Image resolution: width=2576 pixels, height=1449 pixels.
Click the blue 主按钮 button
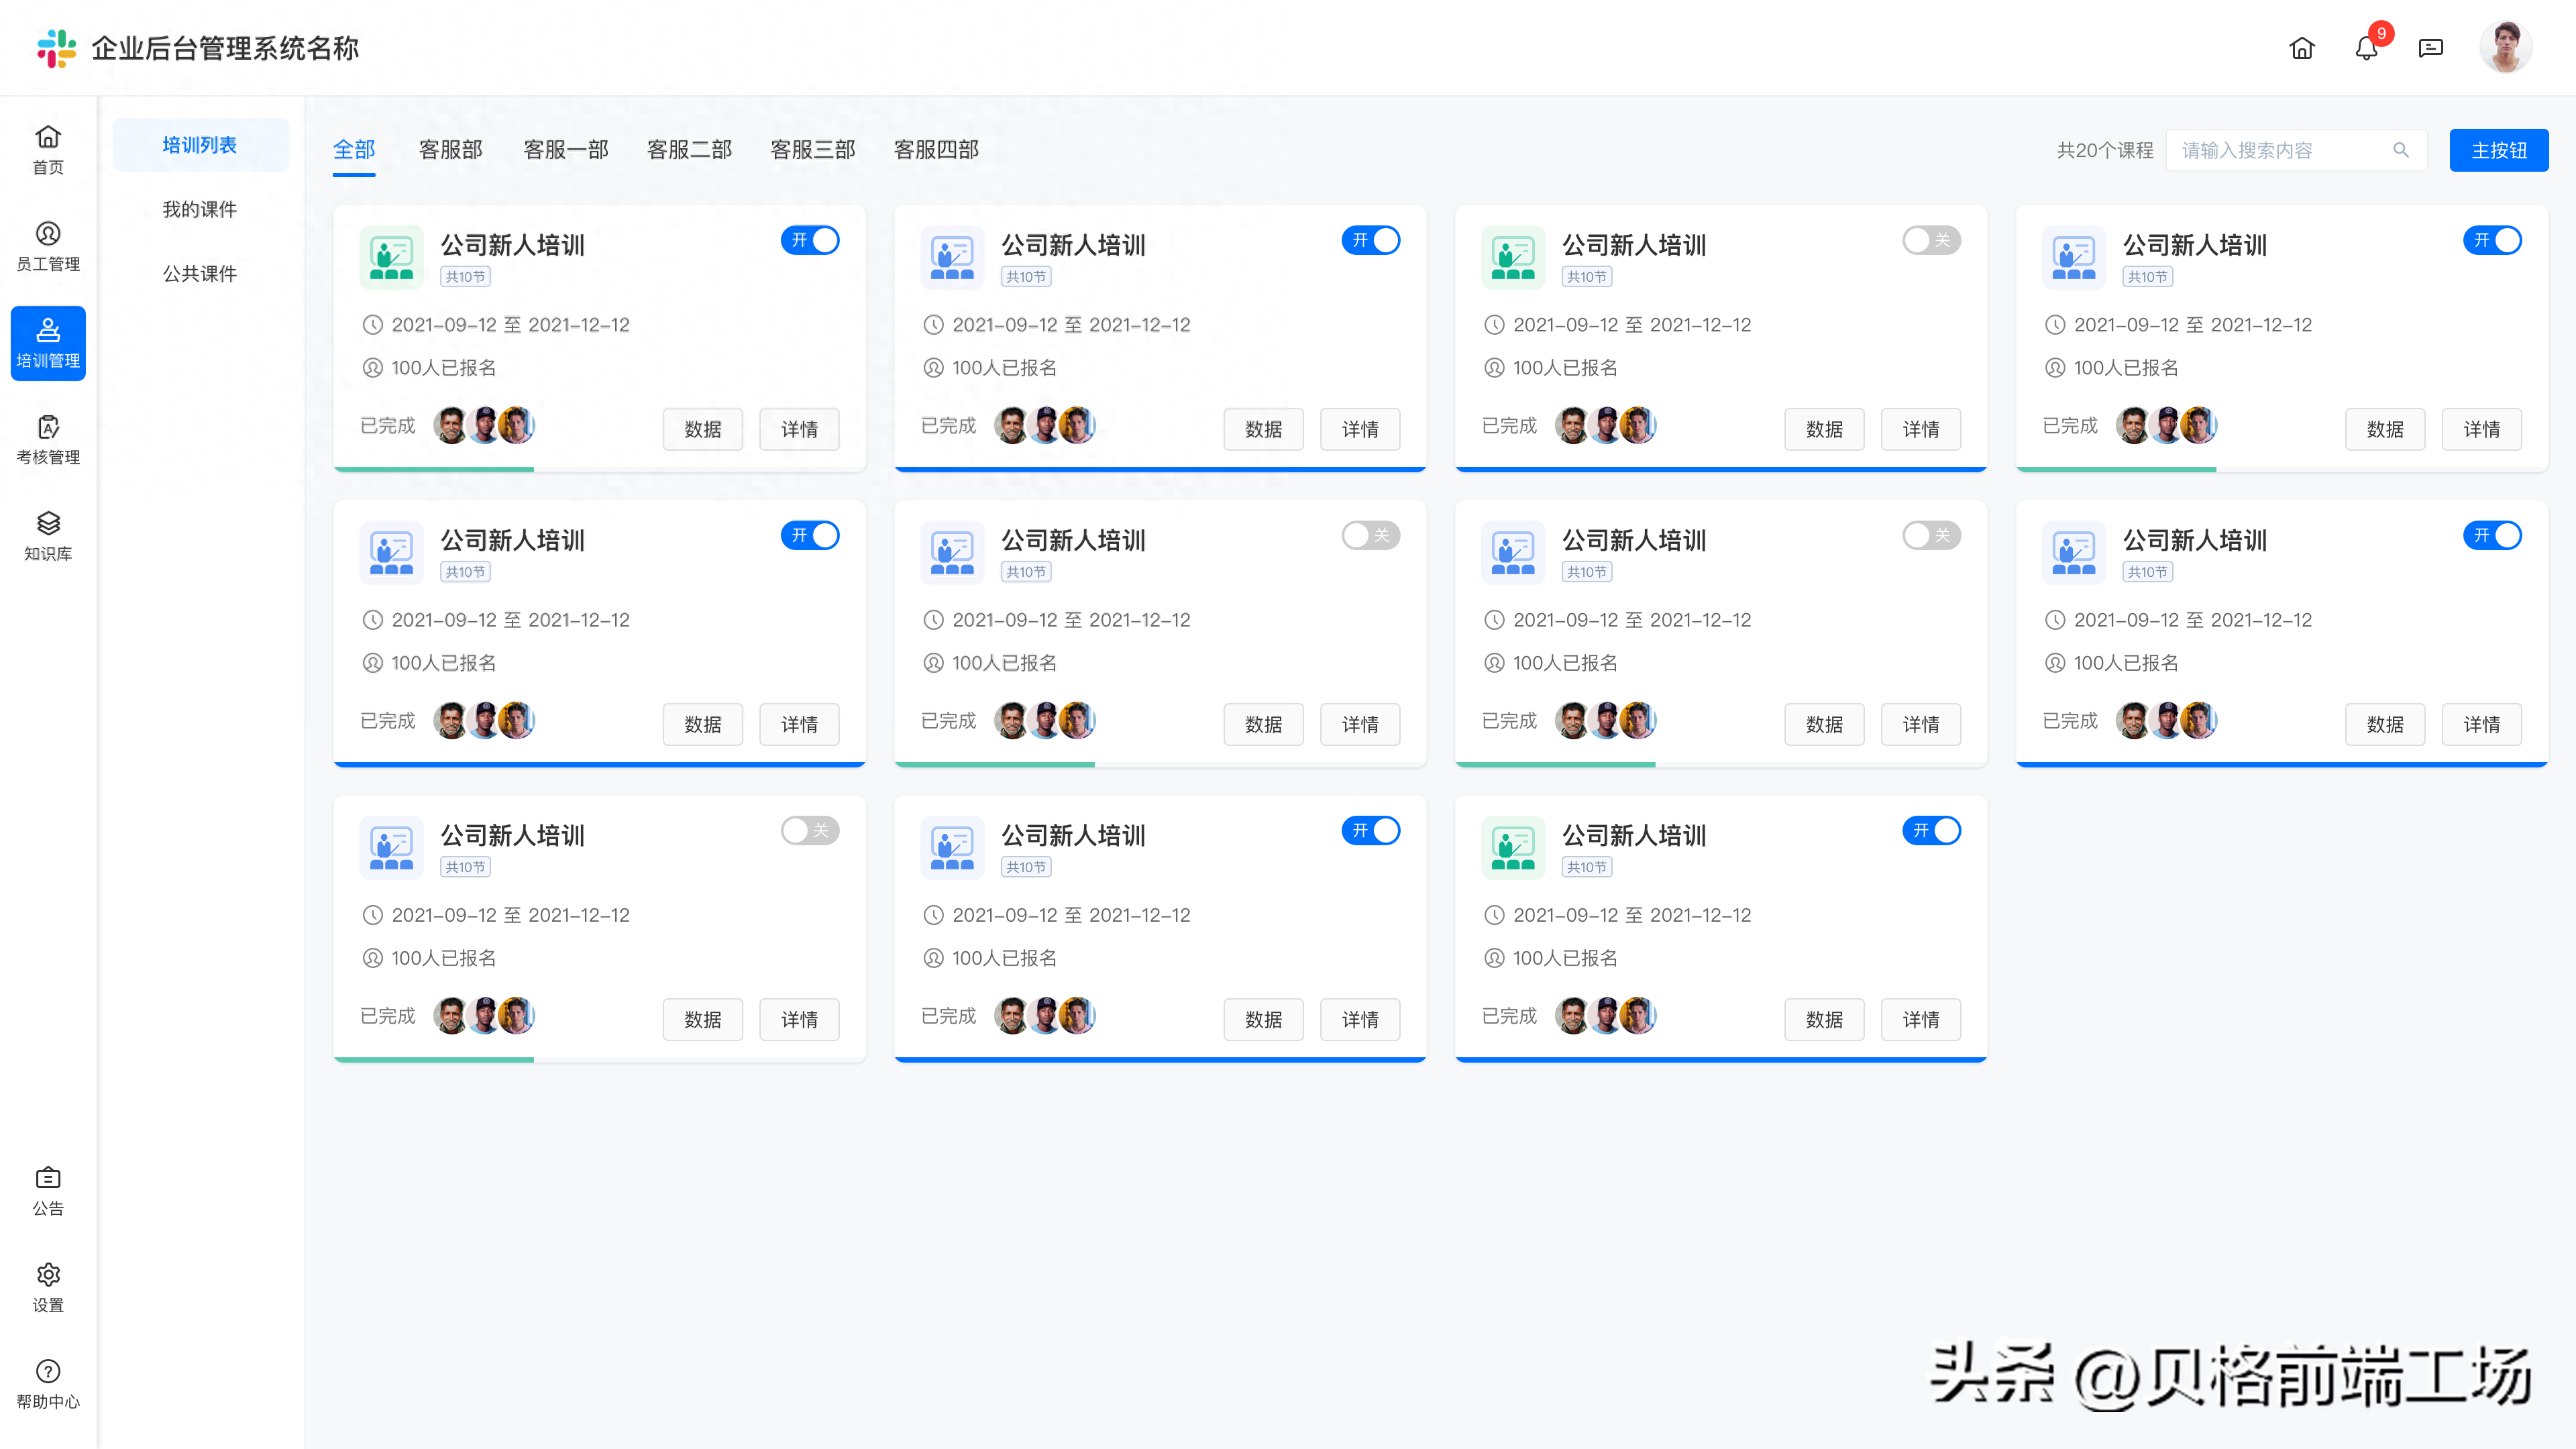(2498, 150)
